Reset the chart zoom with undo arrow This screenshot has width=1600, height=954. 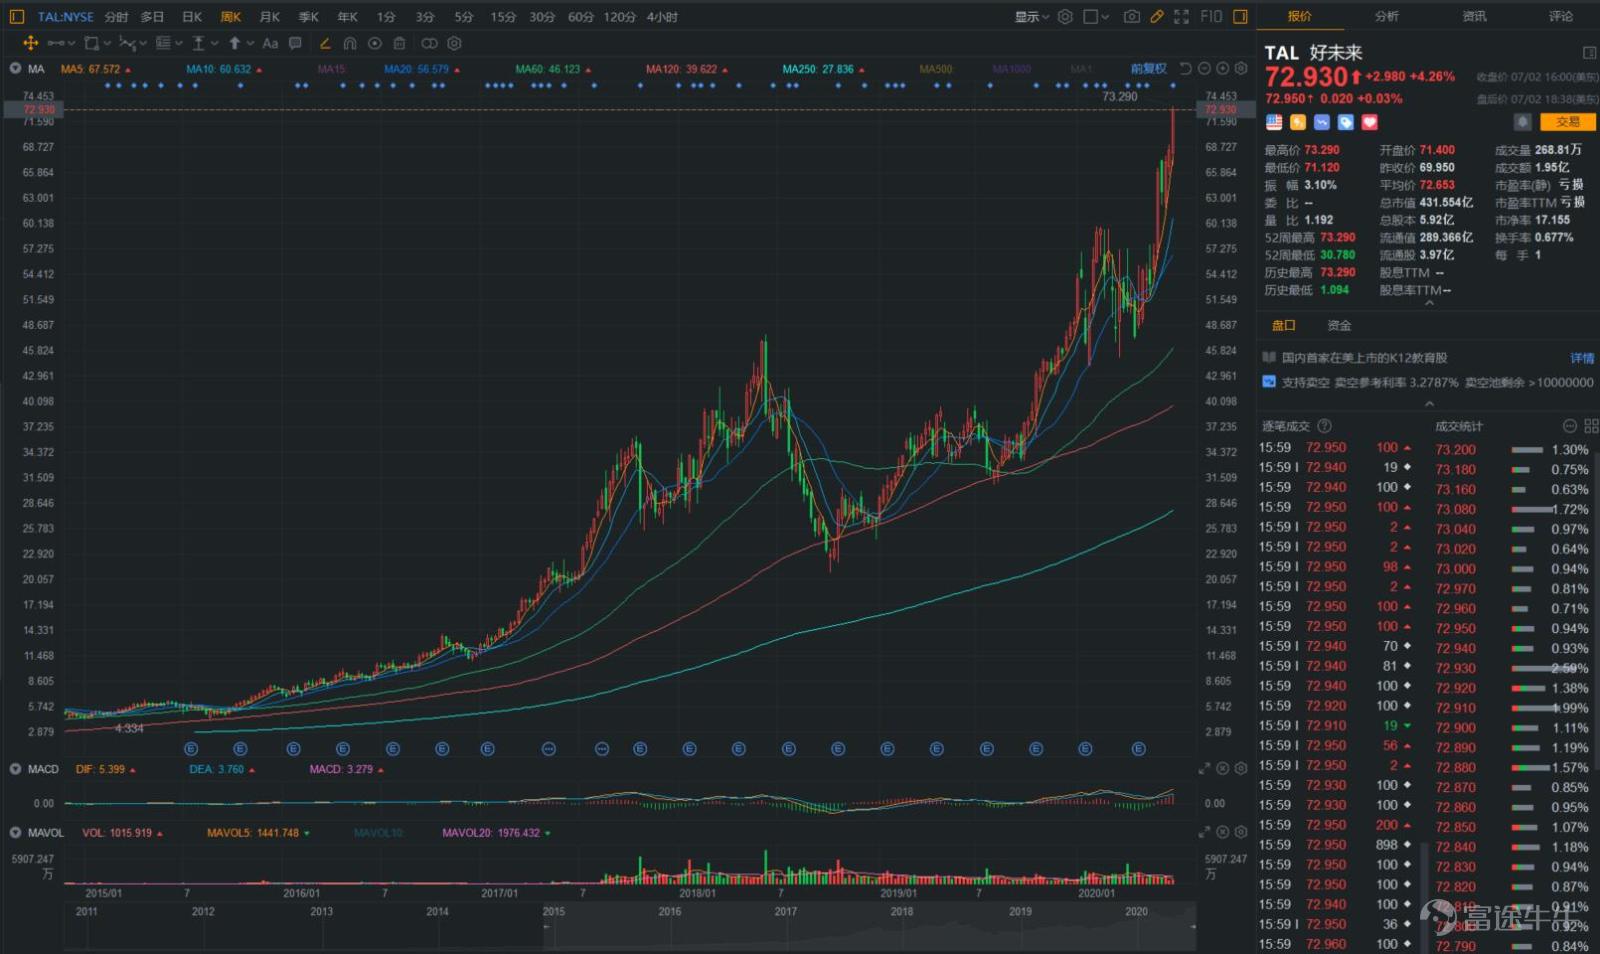coord(1186,69)
